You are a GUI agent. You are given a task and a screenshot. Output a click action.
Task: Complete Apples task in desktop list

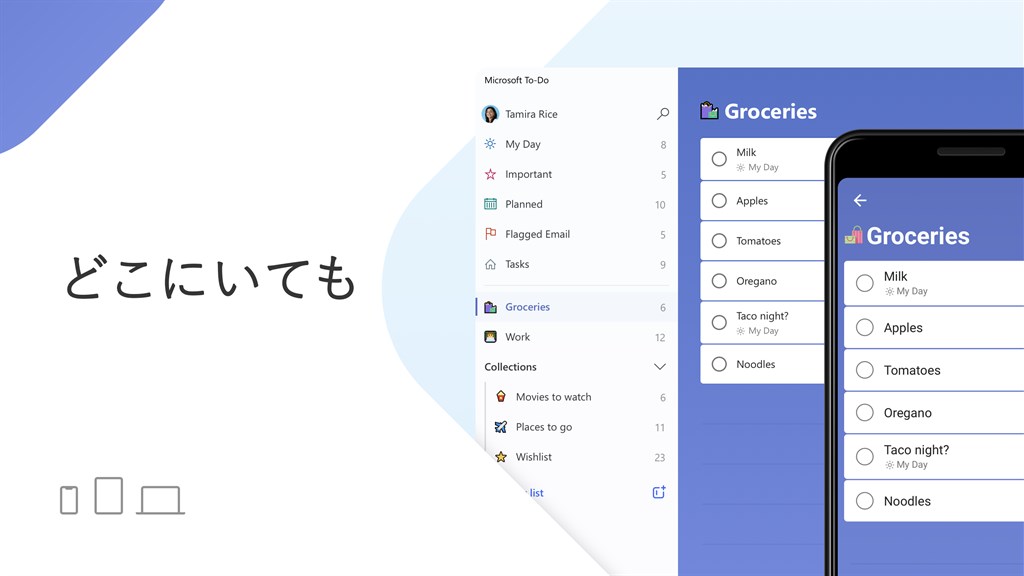[719, 200]
